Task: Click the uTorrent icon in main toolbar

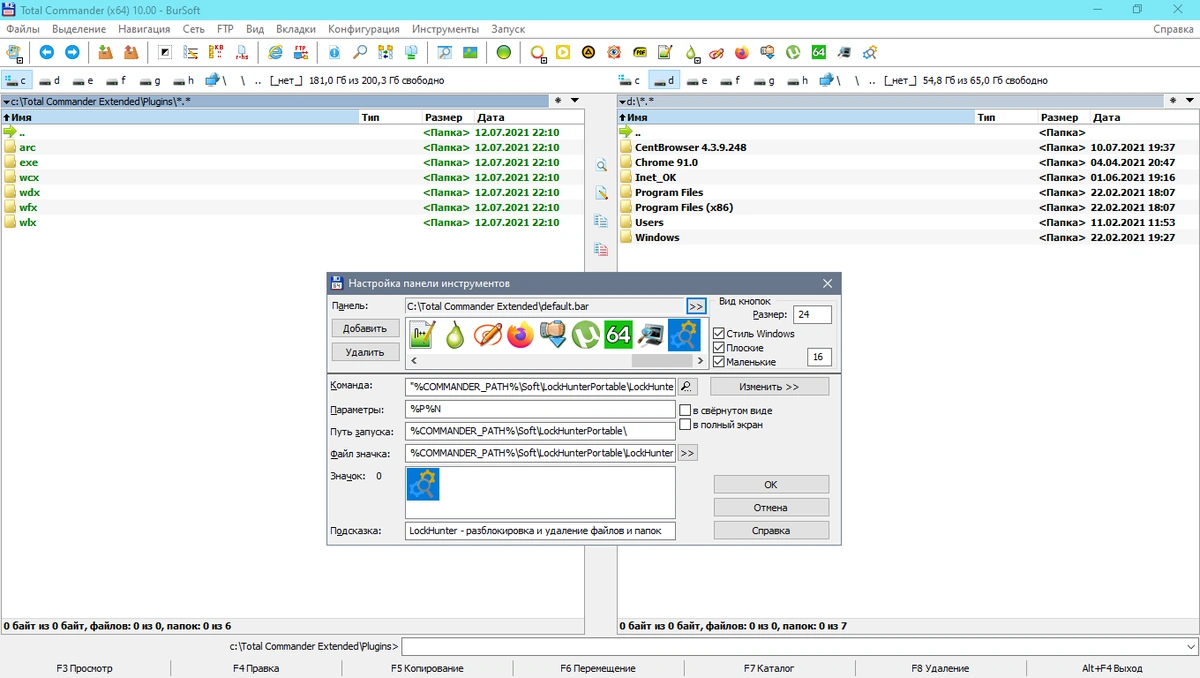Action: point(793,52)
